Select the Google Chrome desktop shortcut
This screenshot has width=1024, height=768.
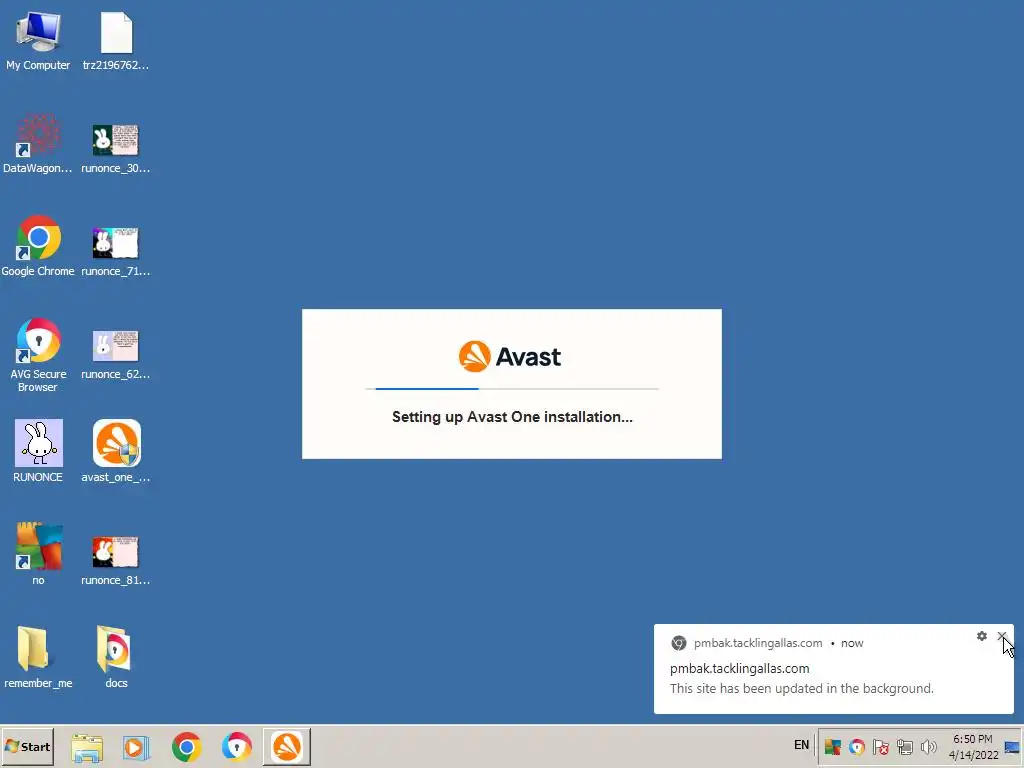(x=38, y=246)
